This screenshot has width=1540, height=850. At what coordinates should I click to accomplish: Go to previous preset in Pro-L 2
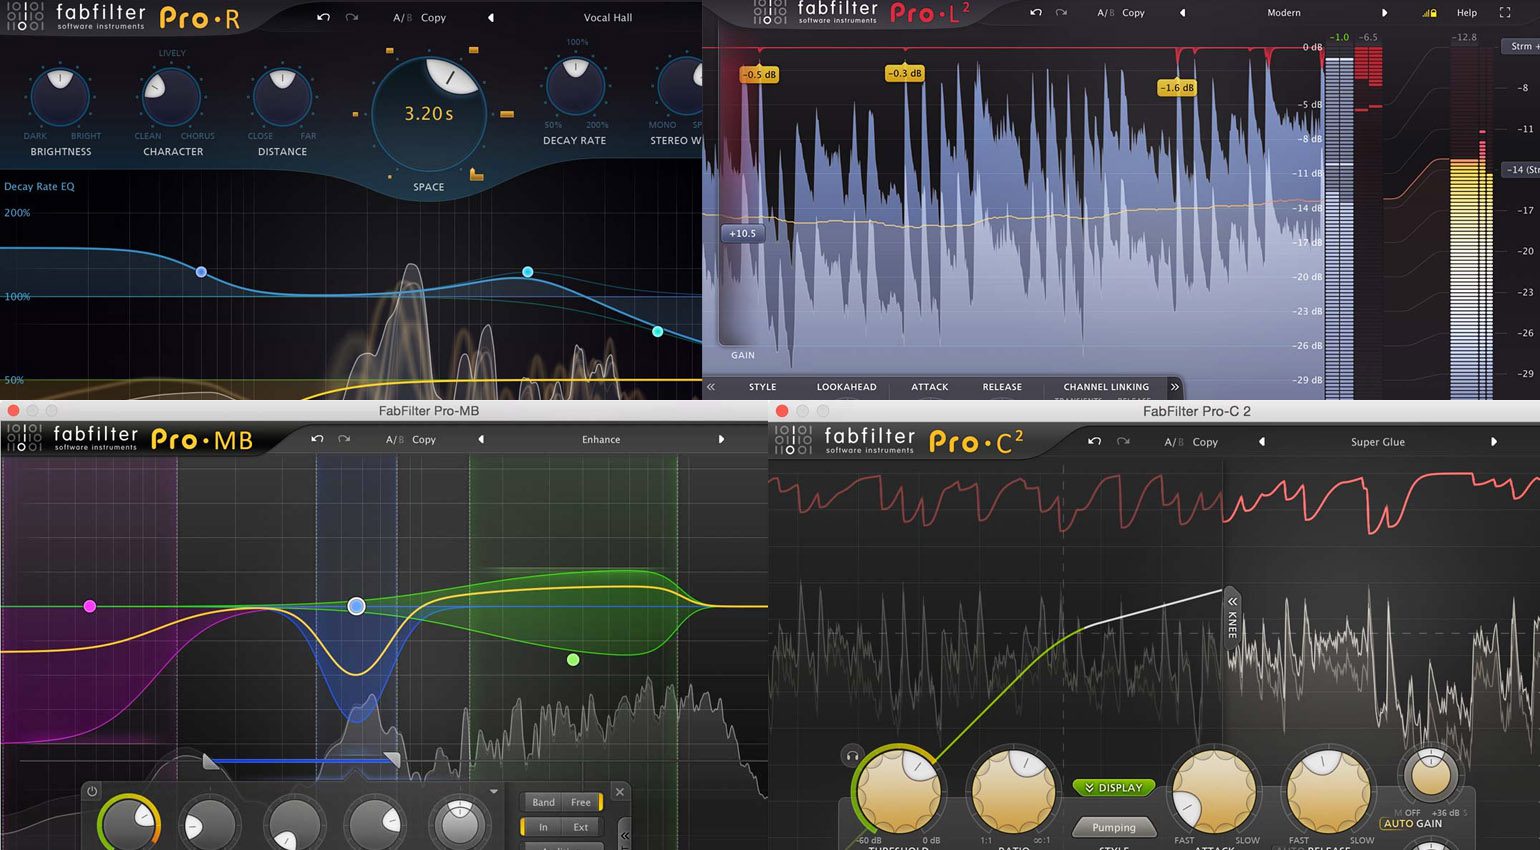tap(1182, 13)
